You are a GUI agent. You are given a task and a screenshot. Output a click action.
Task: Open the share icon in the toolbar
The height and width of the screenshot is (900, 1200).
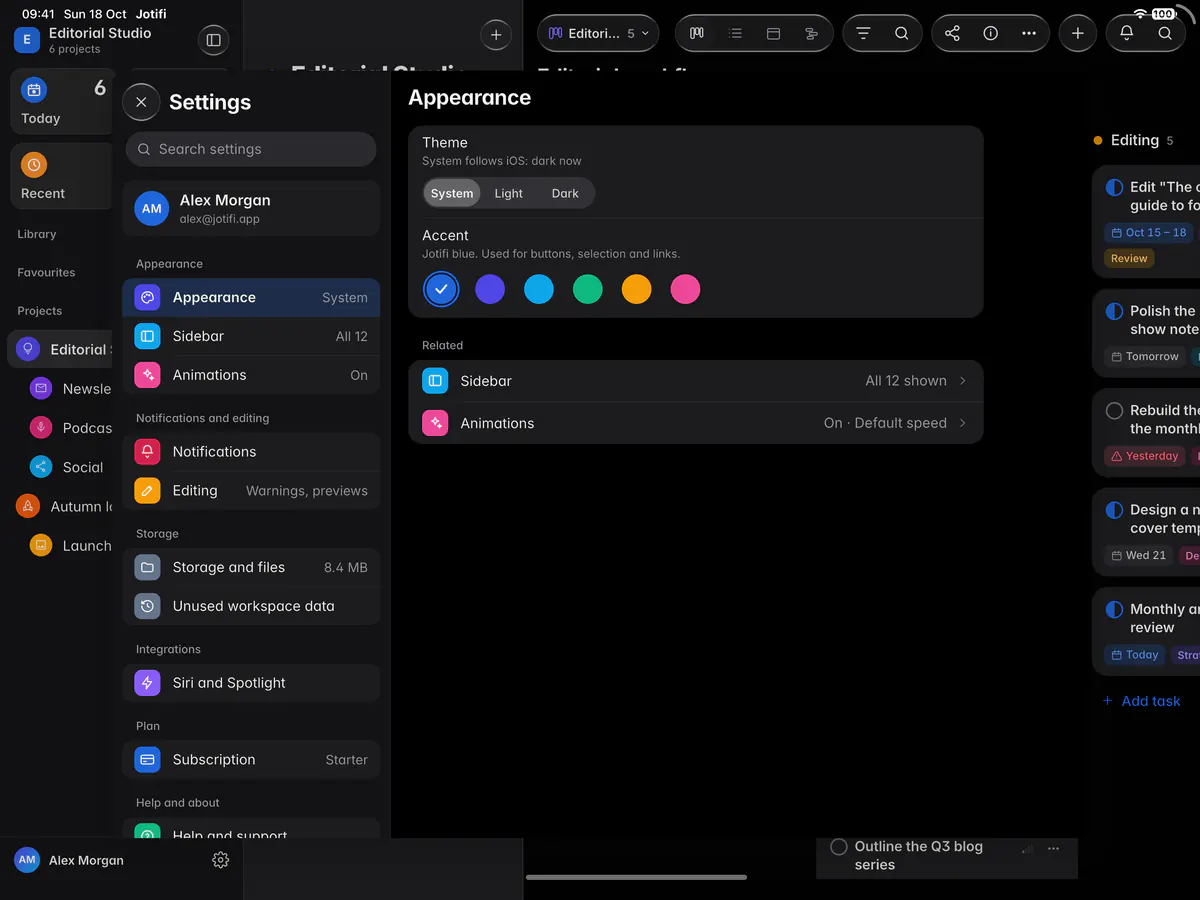(x=952, y=33)
